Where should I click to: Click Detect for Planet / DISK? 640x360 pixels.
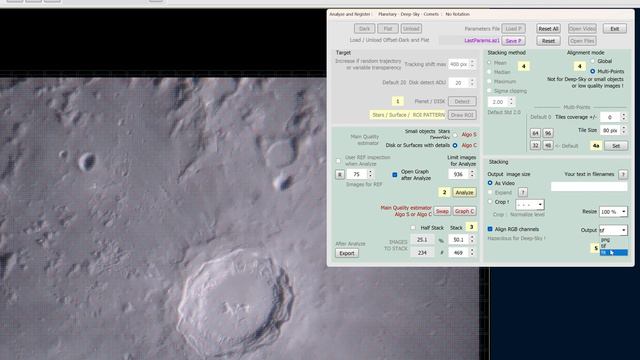462,101
